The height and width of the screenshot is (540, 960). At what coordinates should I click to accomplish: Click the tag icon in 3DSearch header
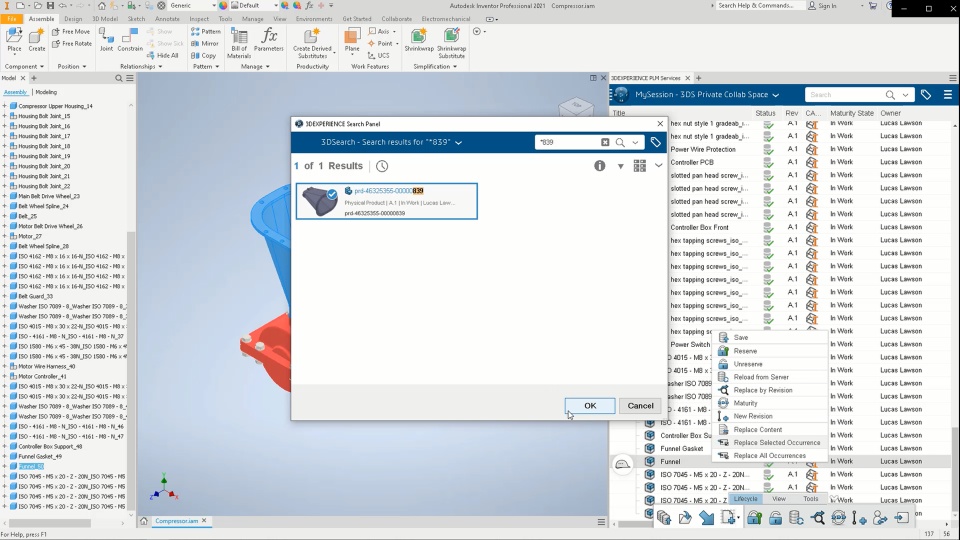656,142
